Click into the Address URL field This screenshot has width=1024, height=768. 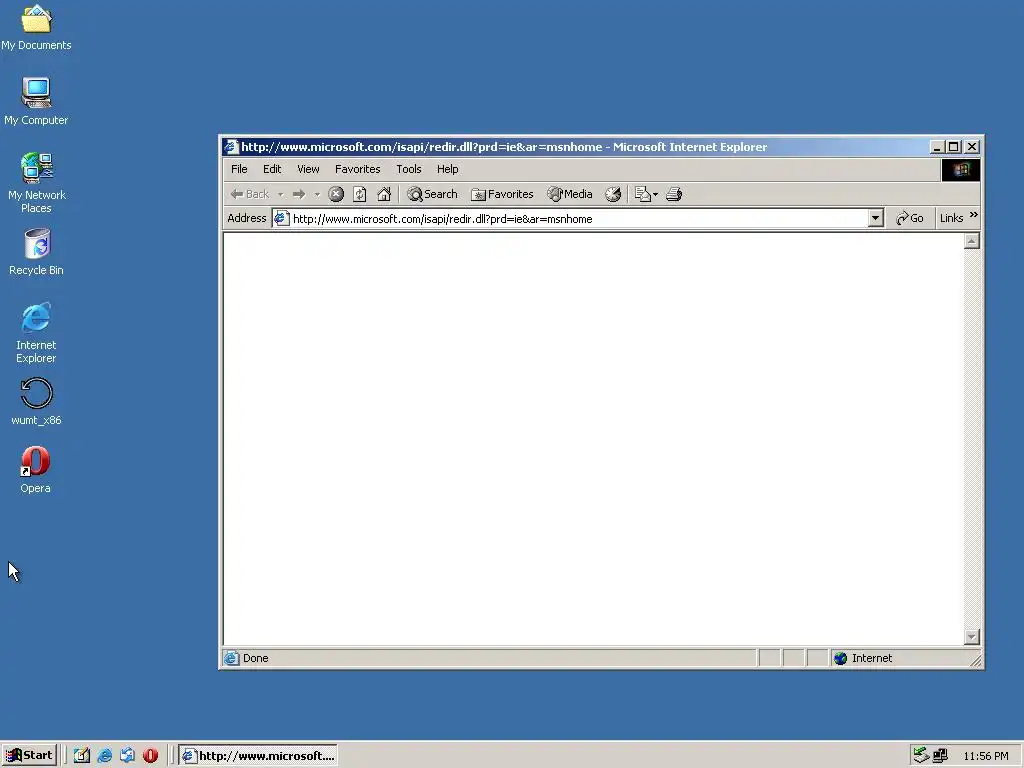[571, 218]
